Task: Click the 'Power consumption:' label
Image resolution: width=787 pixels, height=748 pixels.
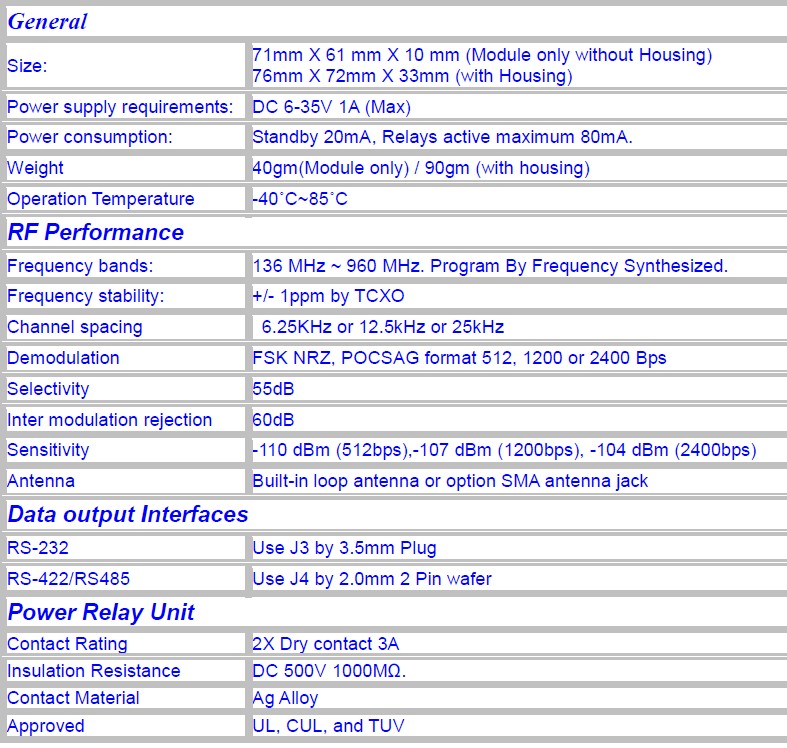Action: pyautogui.click(x=90, y=137)
